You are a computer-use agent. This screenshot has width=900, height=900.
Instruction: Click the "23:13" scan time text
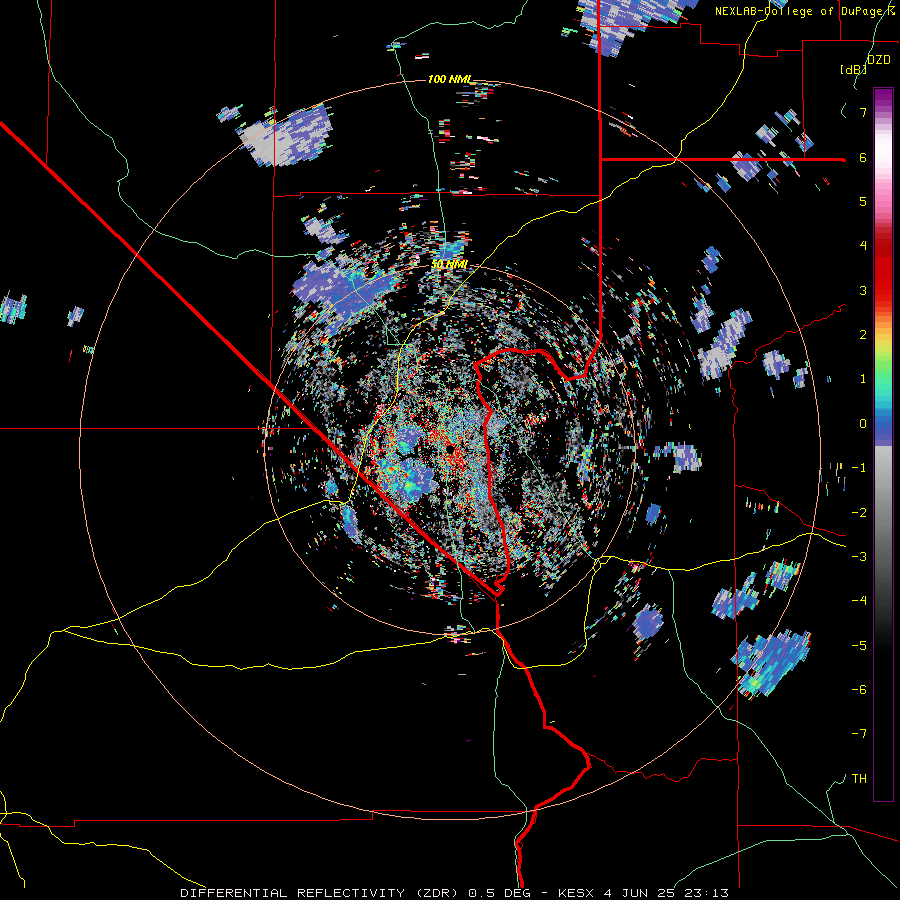tap(707, 893)
